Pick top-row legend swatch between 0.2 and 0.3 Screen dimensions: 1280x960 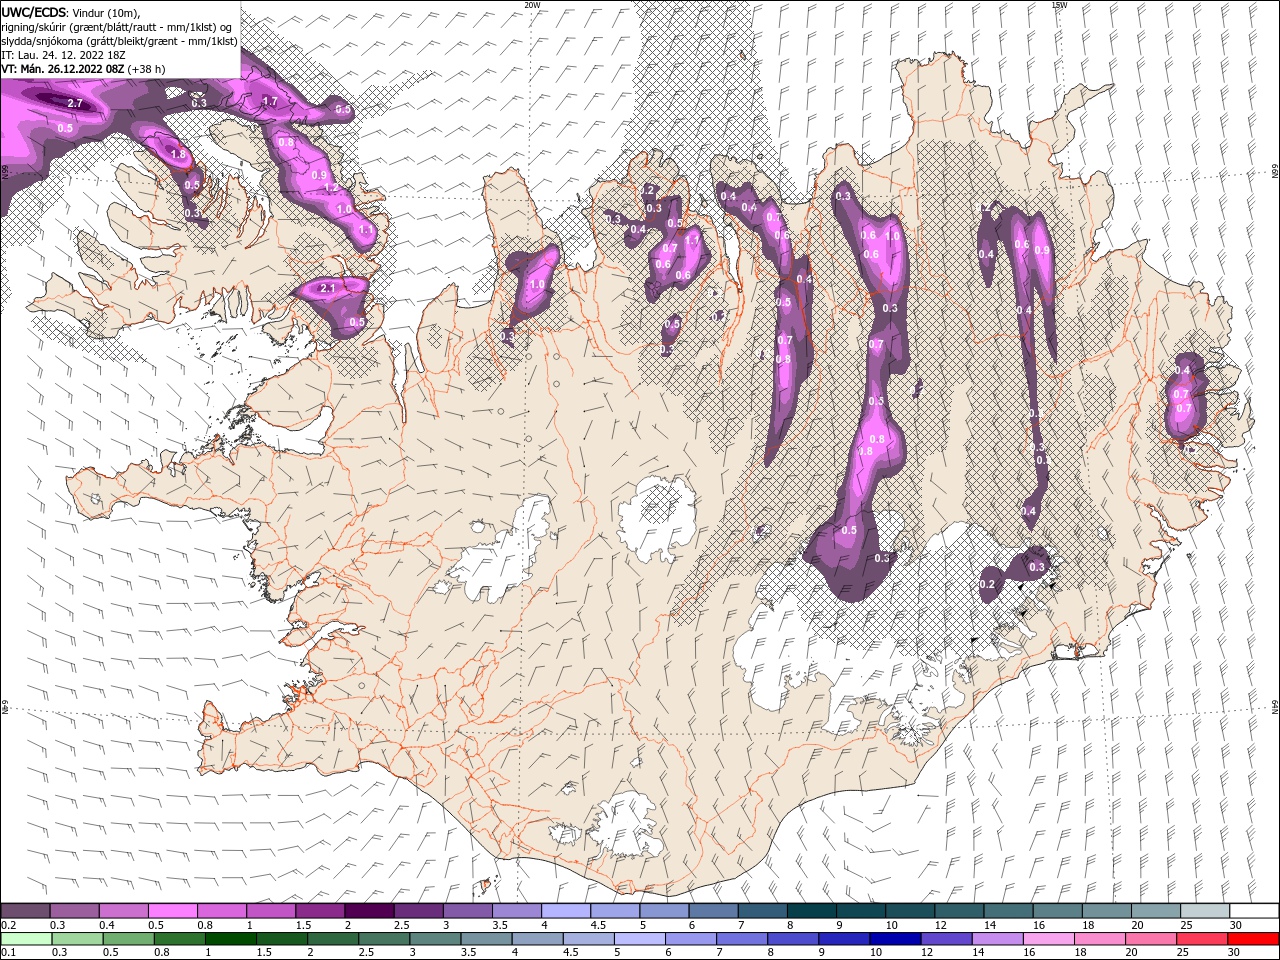(x=25, y=911)
